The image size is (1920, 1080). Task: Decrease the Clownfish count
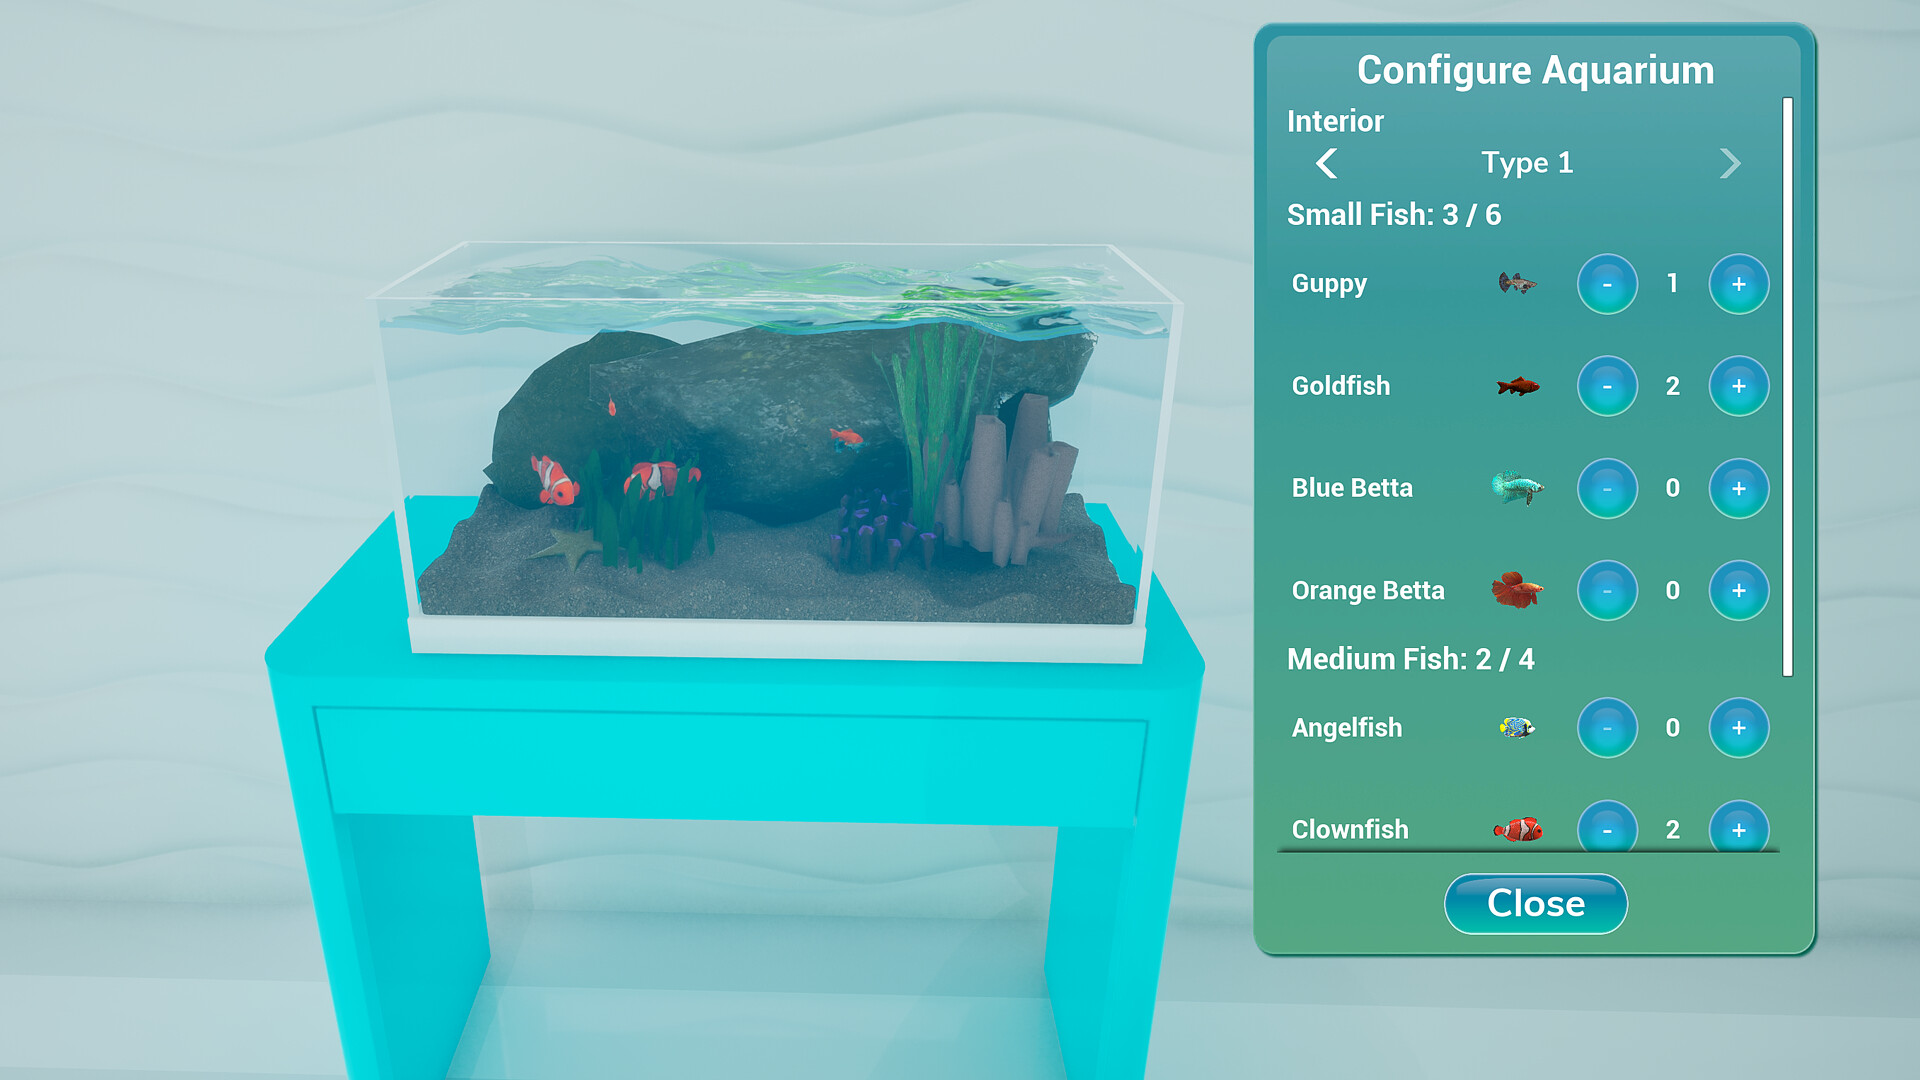tap(1607, 830)
